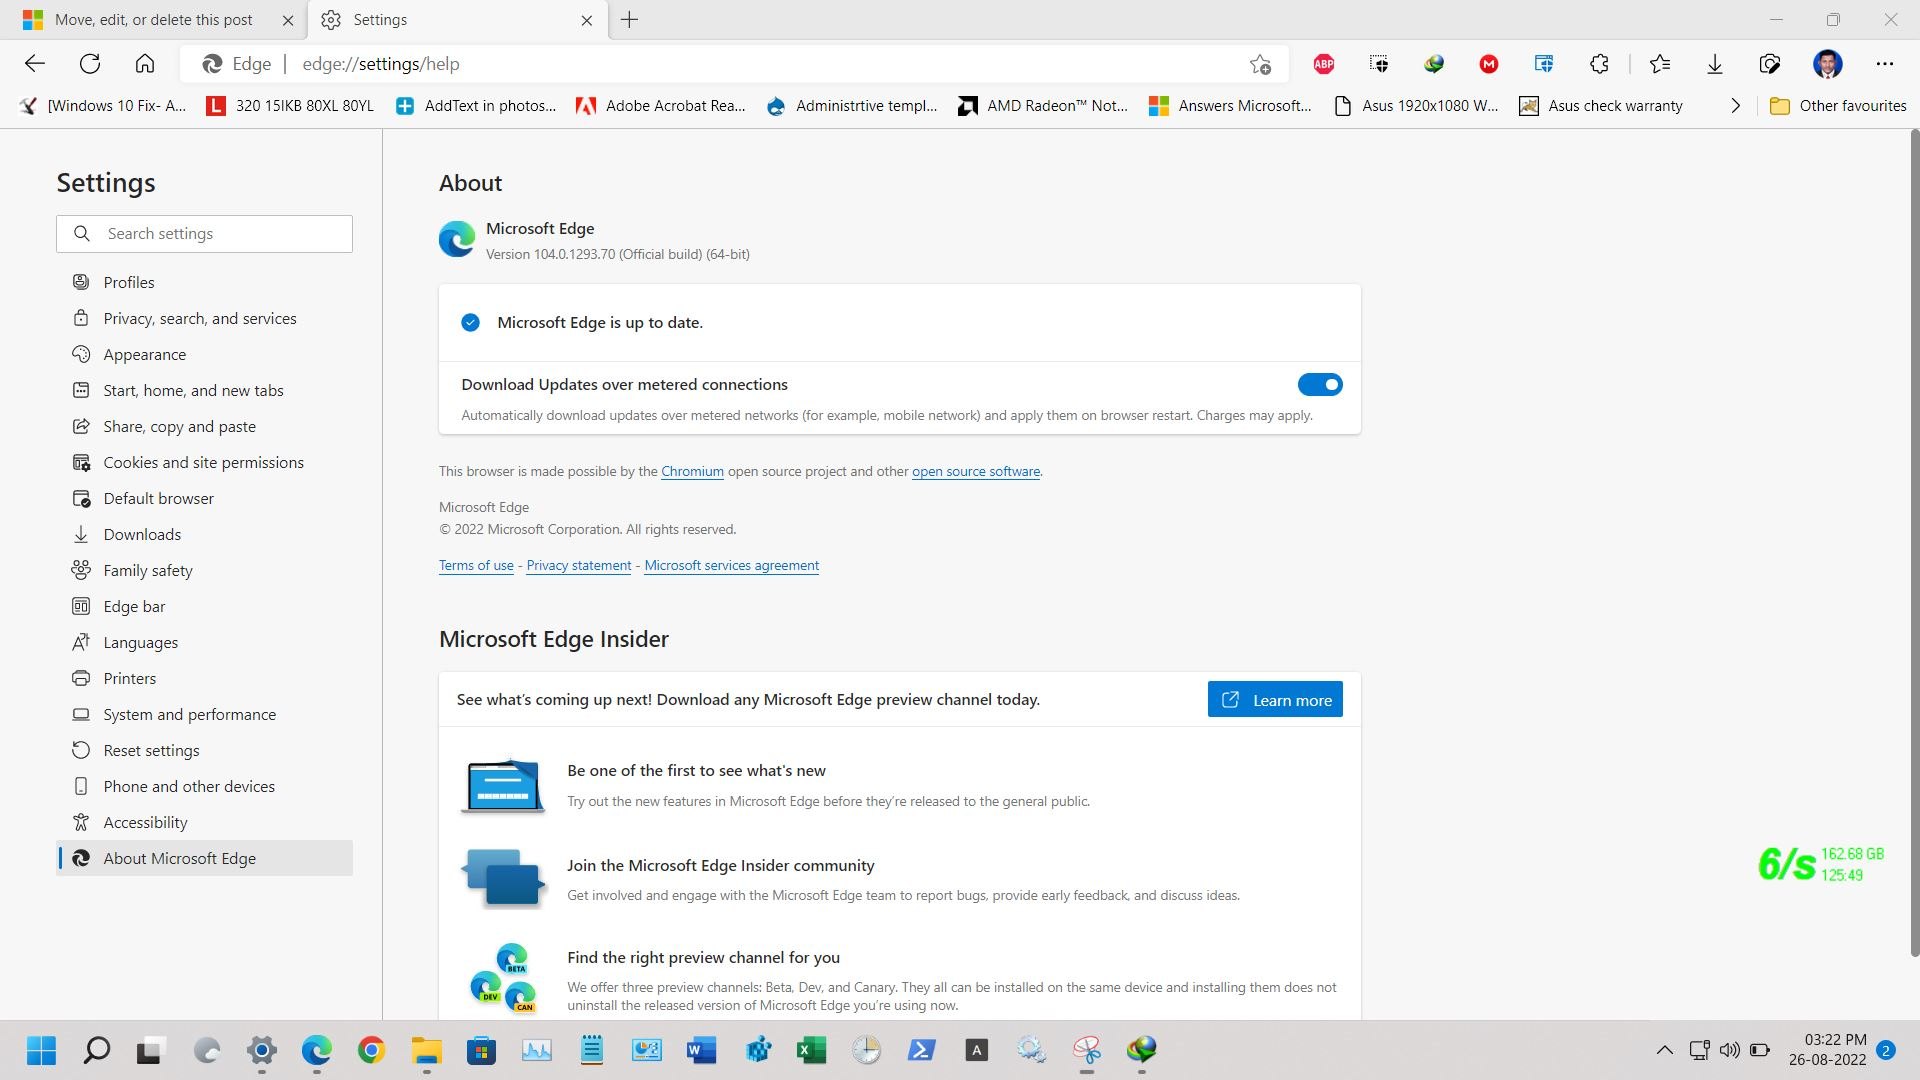Expand the favorites bar overflow chevron
1920x1080 pixels.
pyautogui.click(x=1735, y=106)
